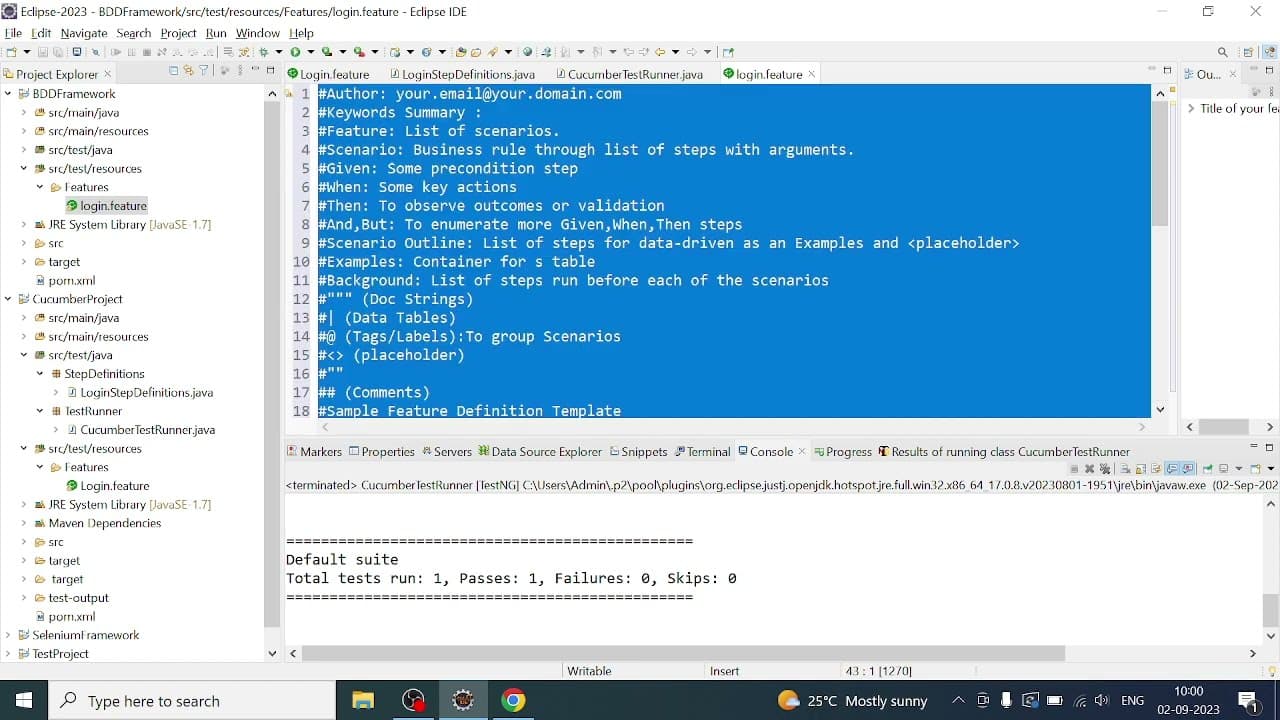Toggle Show Console on Standard Out change
The image size is (1280, 720).
click(1173, 469)
